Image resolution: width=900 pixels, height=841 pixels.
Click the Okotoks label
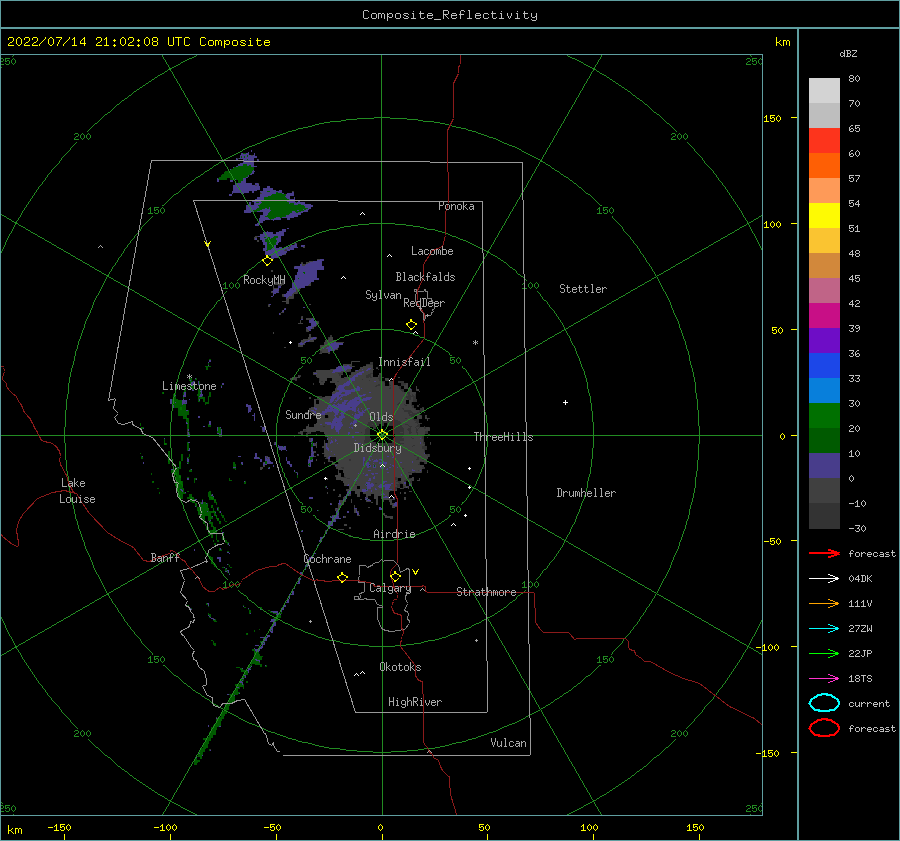400,667
